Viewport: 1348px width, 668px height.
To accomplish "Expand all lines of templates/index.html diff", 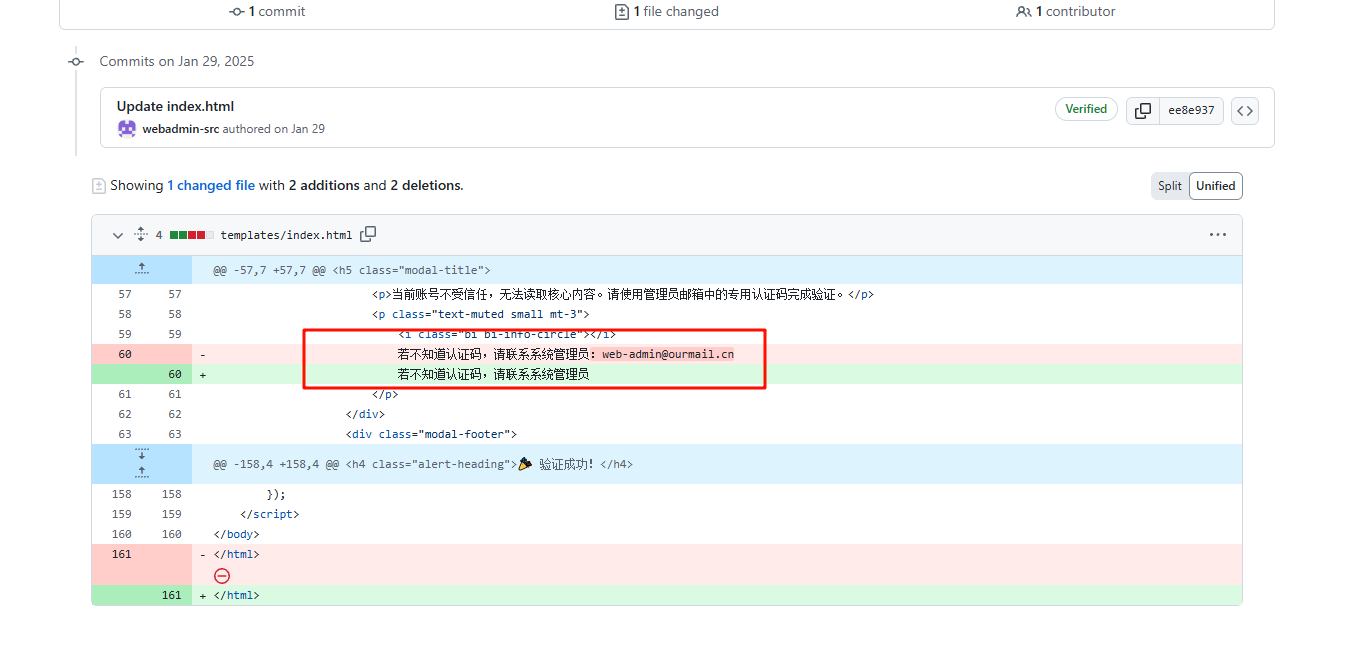I will [x=141, y=235].
